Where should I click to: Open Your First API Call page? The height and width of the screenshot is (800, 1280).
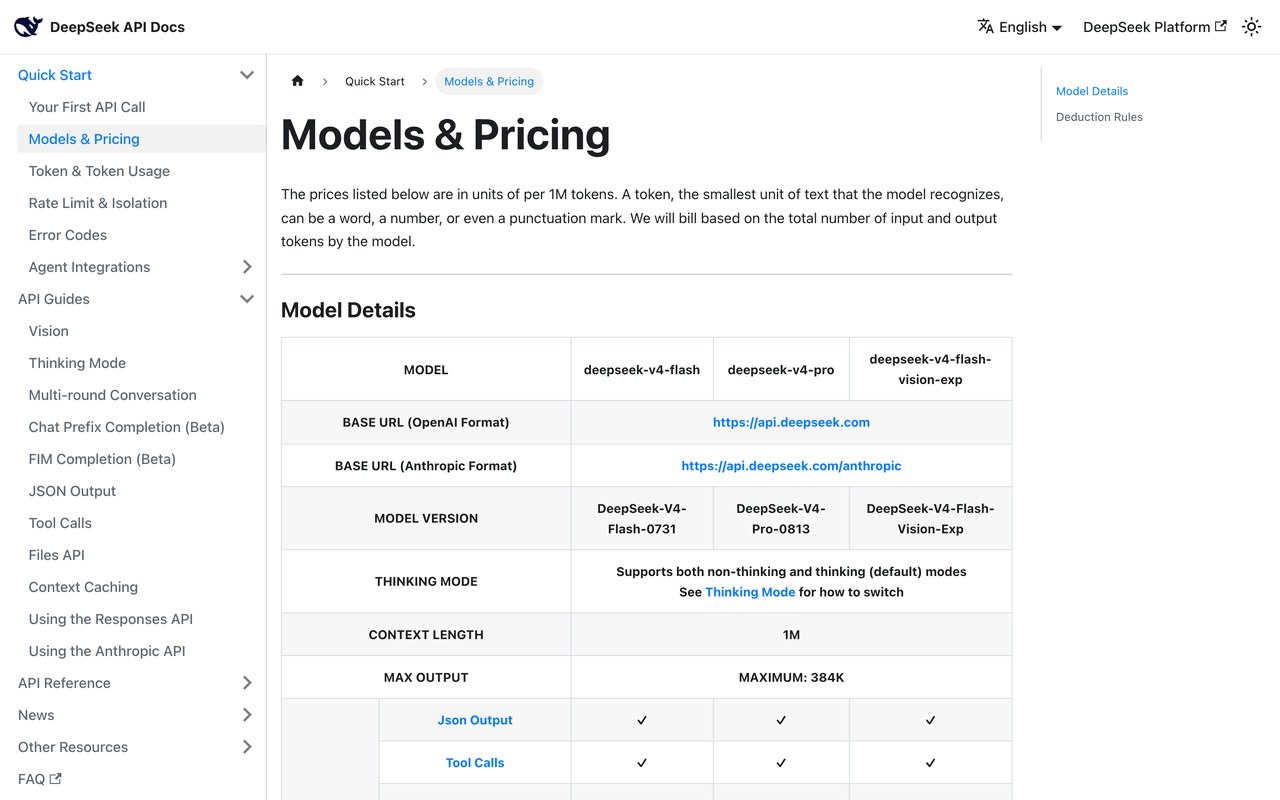87,107
